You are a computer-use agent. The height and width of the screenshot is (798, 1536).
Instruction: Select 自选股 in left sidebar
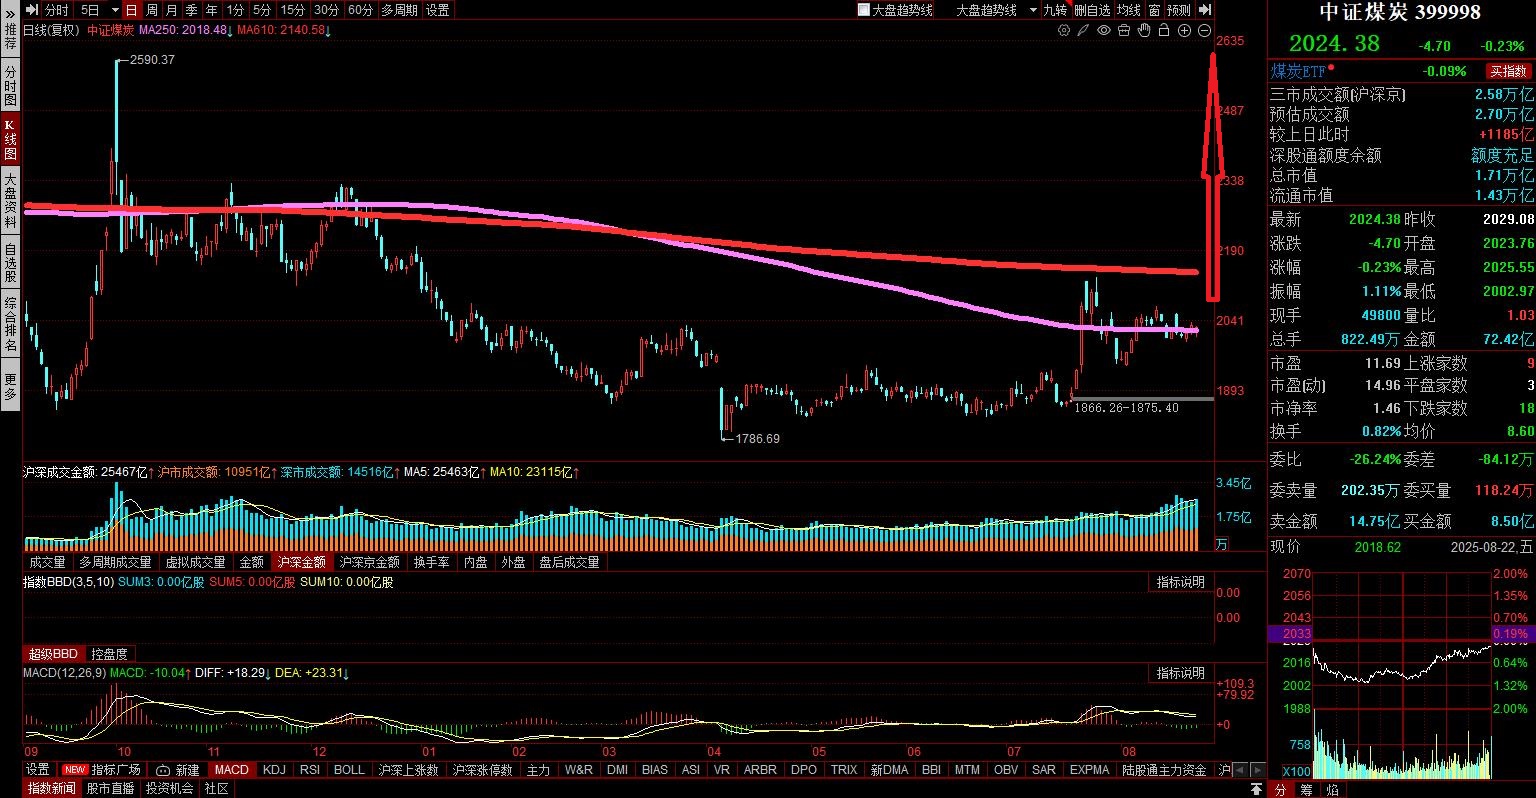[x=10, y=262]
